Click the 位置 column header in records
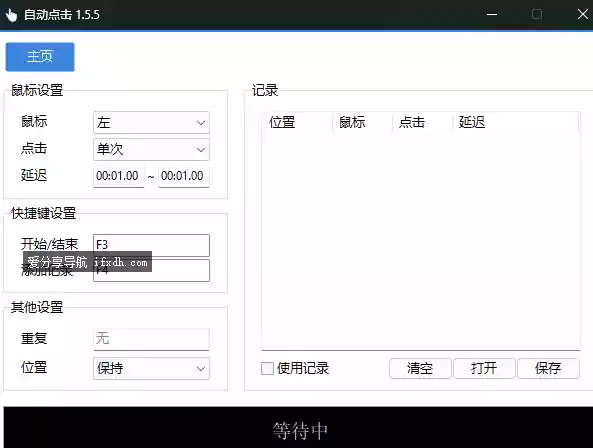This screenshot has height=448, width=593. pos(297,122)
